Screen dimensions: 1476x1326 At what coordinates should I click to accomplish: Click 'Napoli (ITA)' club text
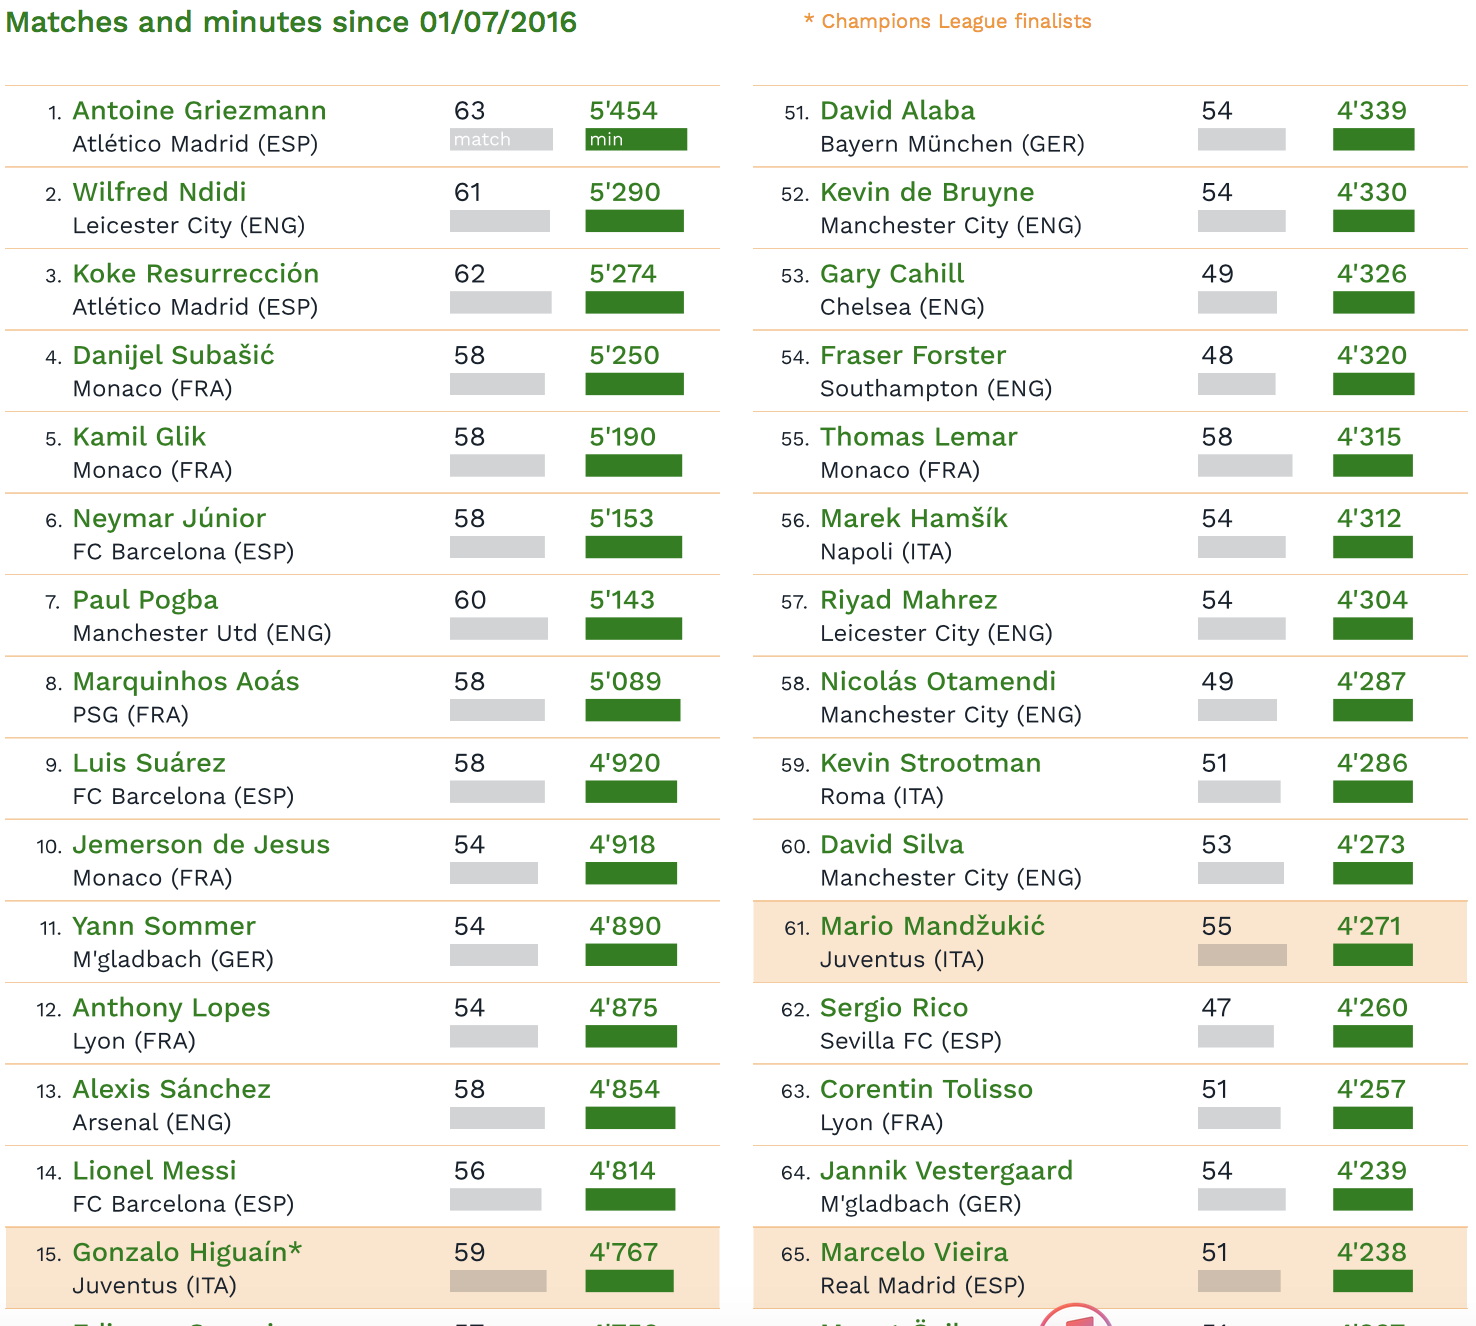click(x=886, y=552)
